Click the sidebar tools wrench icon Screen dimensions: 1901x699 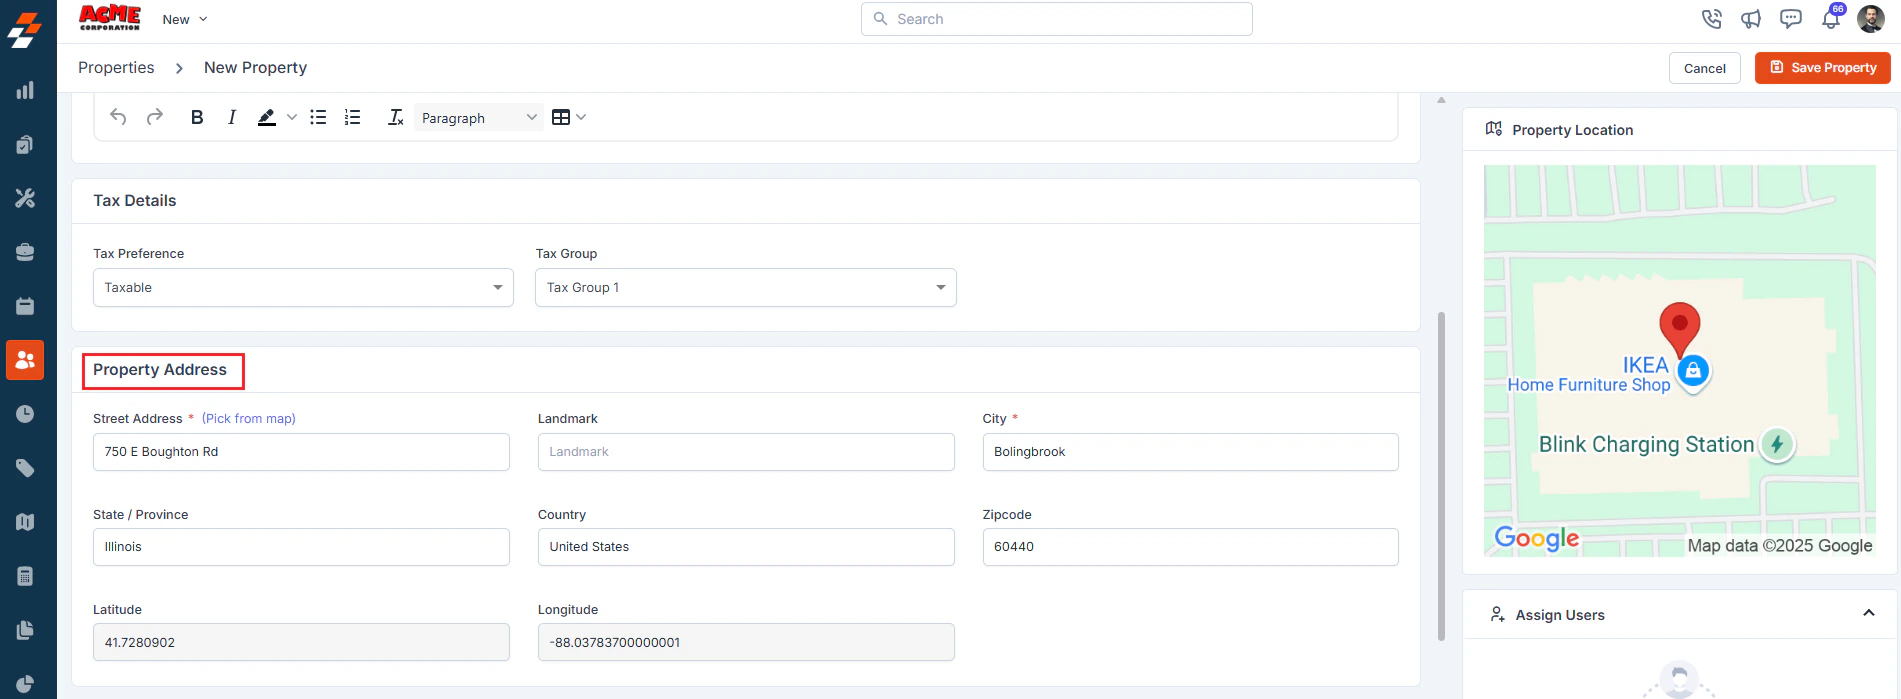click(25, 198)
